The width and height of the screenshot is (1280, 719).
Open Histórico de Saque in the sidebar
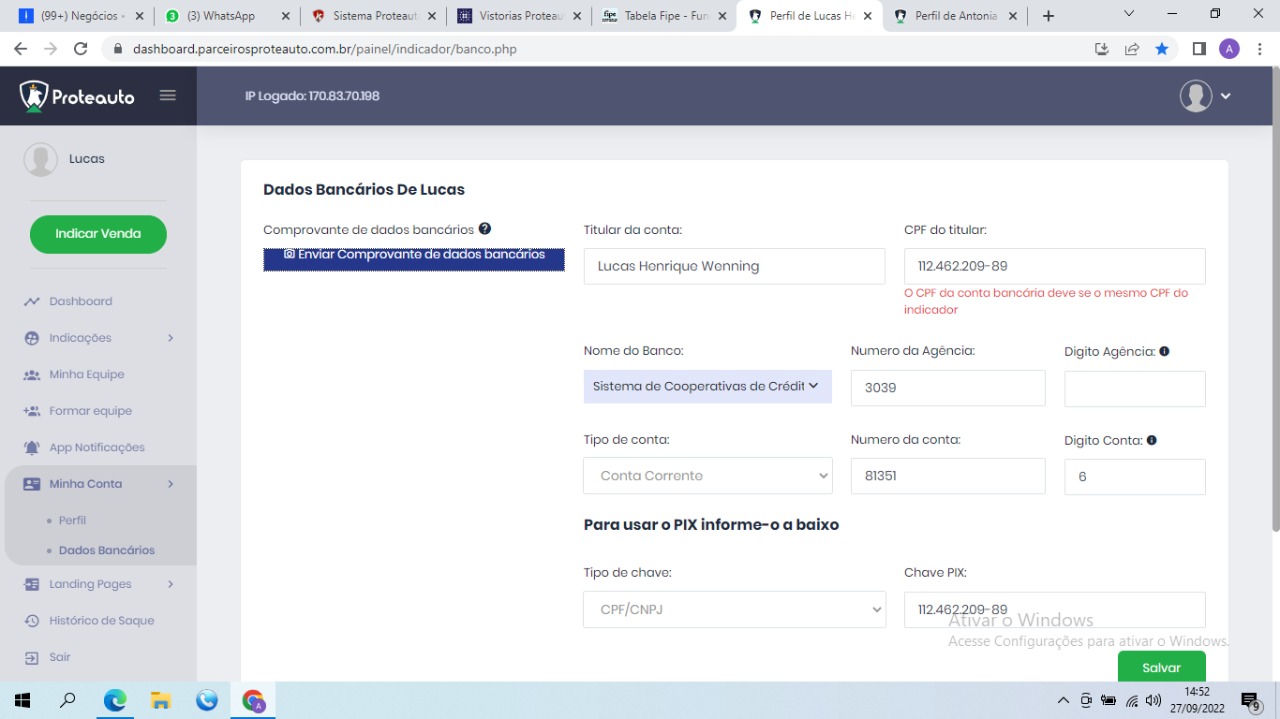coord(101,621)
